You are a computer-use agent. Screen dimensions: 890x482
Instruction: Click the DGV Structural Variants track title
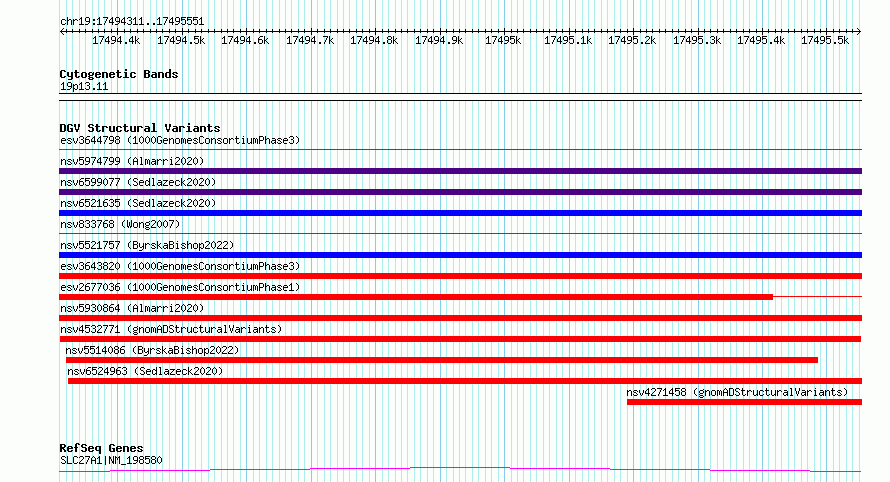point(140,128)
